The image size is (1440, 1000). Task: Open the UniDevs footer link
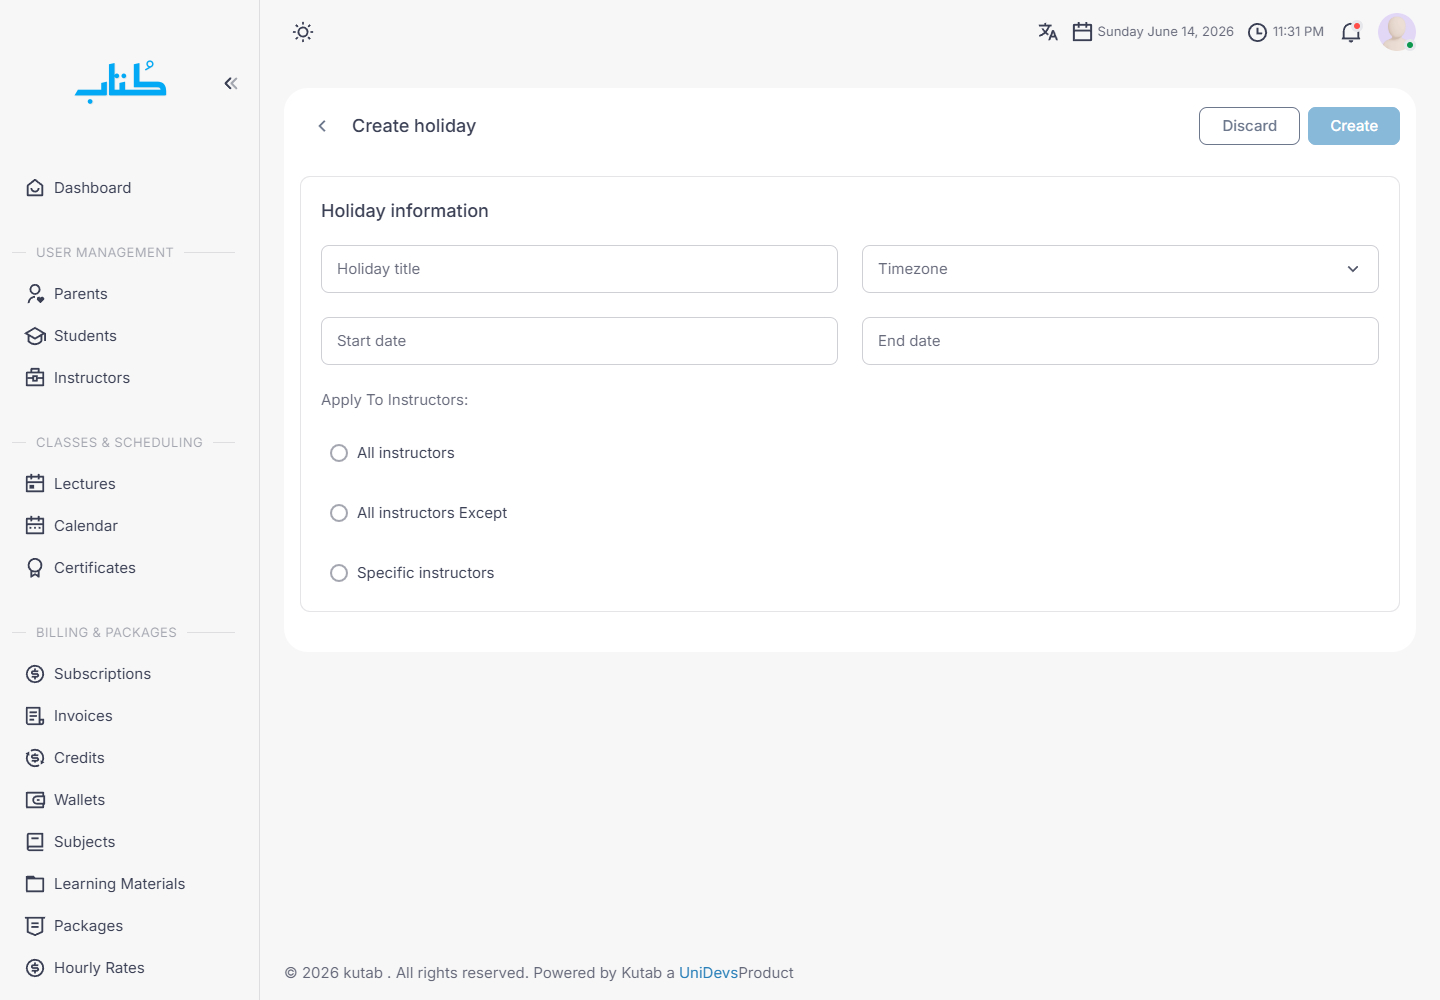(x=708, y=973)
